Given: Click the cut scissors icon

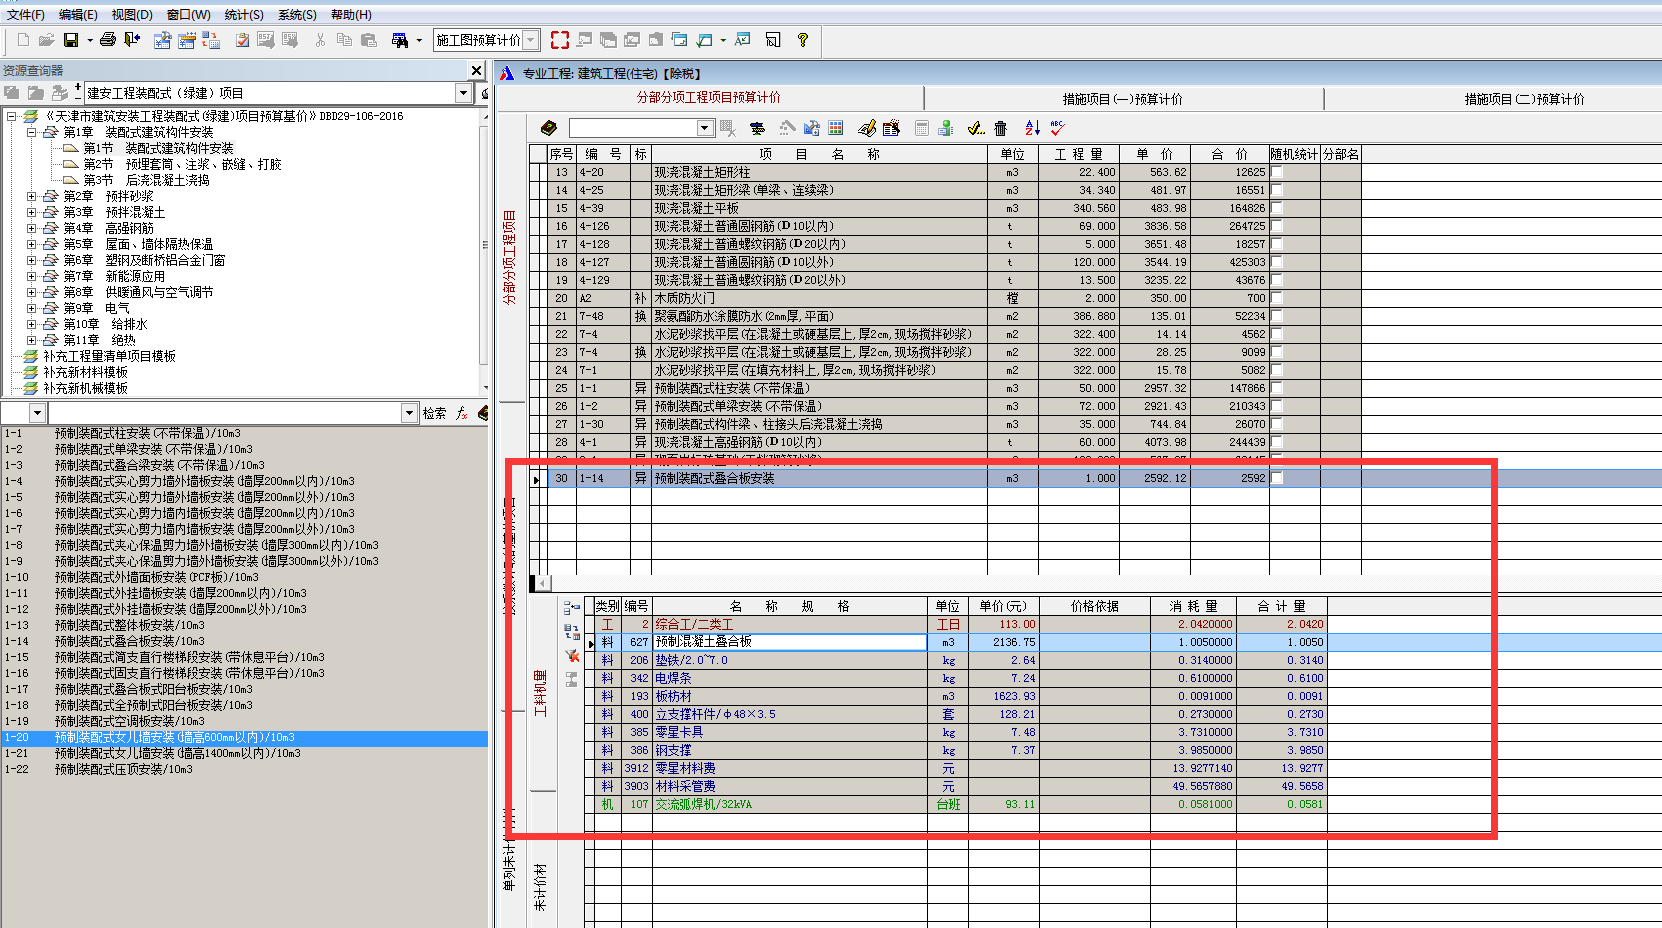Looking at the screenshot, I should click(320, 40).
